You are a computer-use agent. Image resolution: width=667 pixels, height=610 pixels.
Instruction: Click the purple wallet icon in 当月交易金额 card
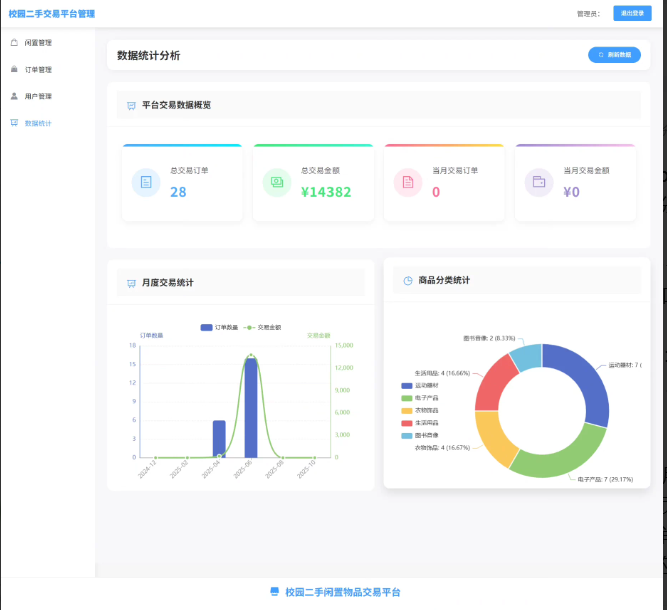(539, 182)
